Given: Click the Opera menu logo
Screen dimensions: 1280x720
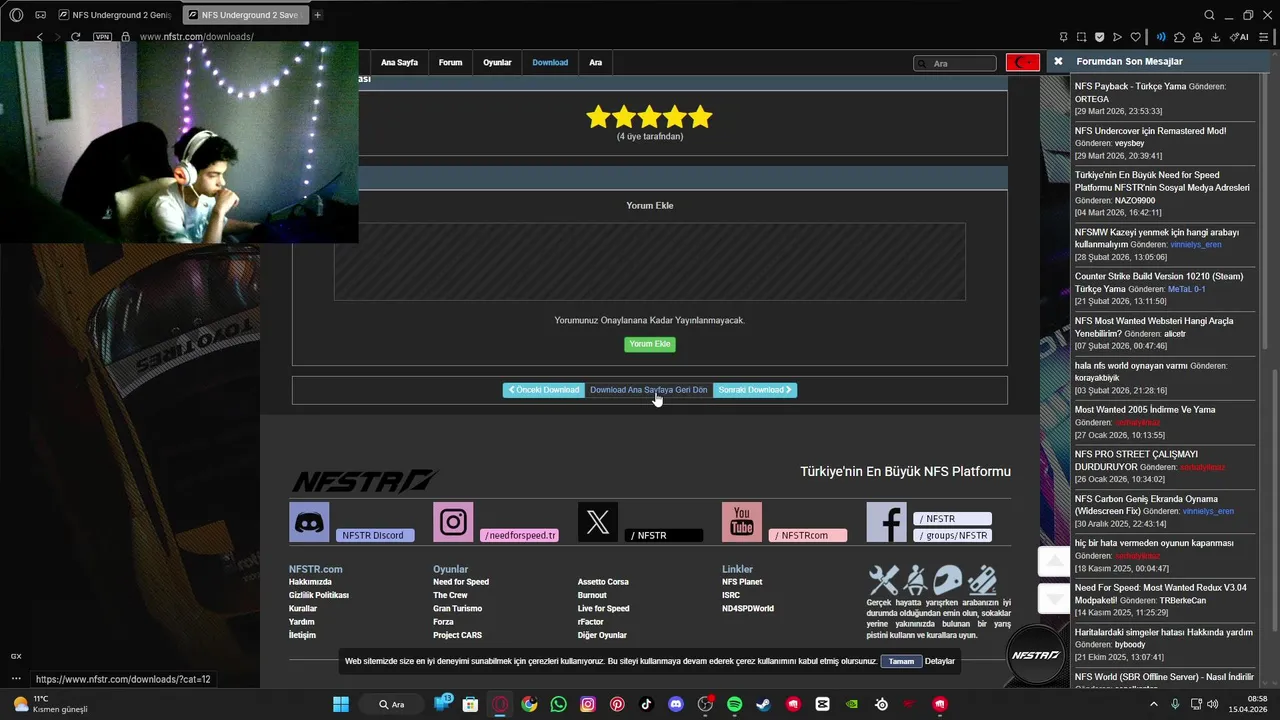Looking at the screenshot, I should pos(16,15).
